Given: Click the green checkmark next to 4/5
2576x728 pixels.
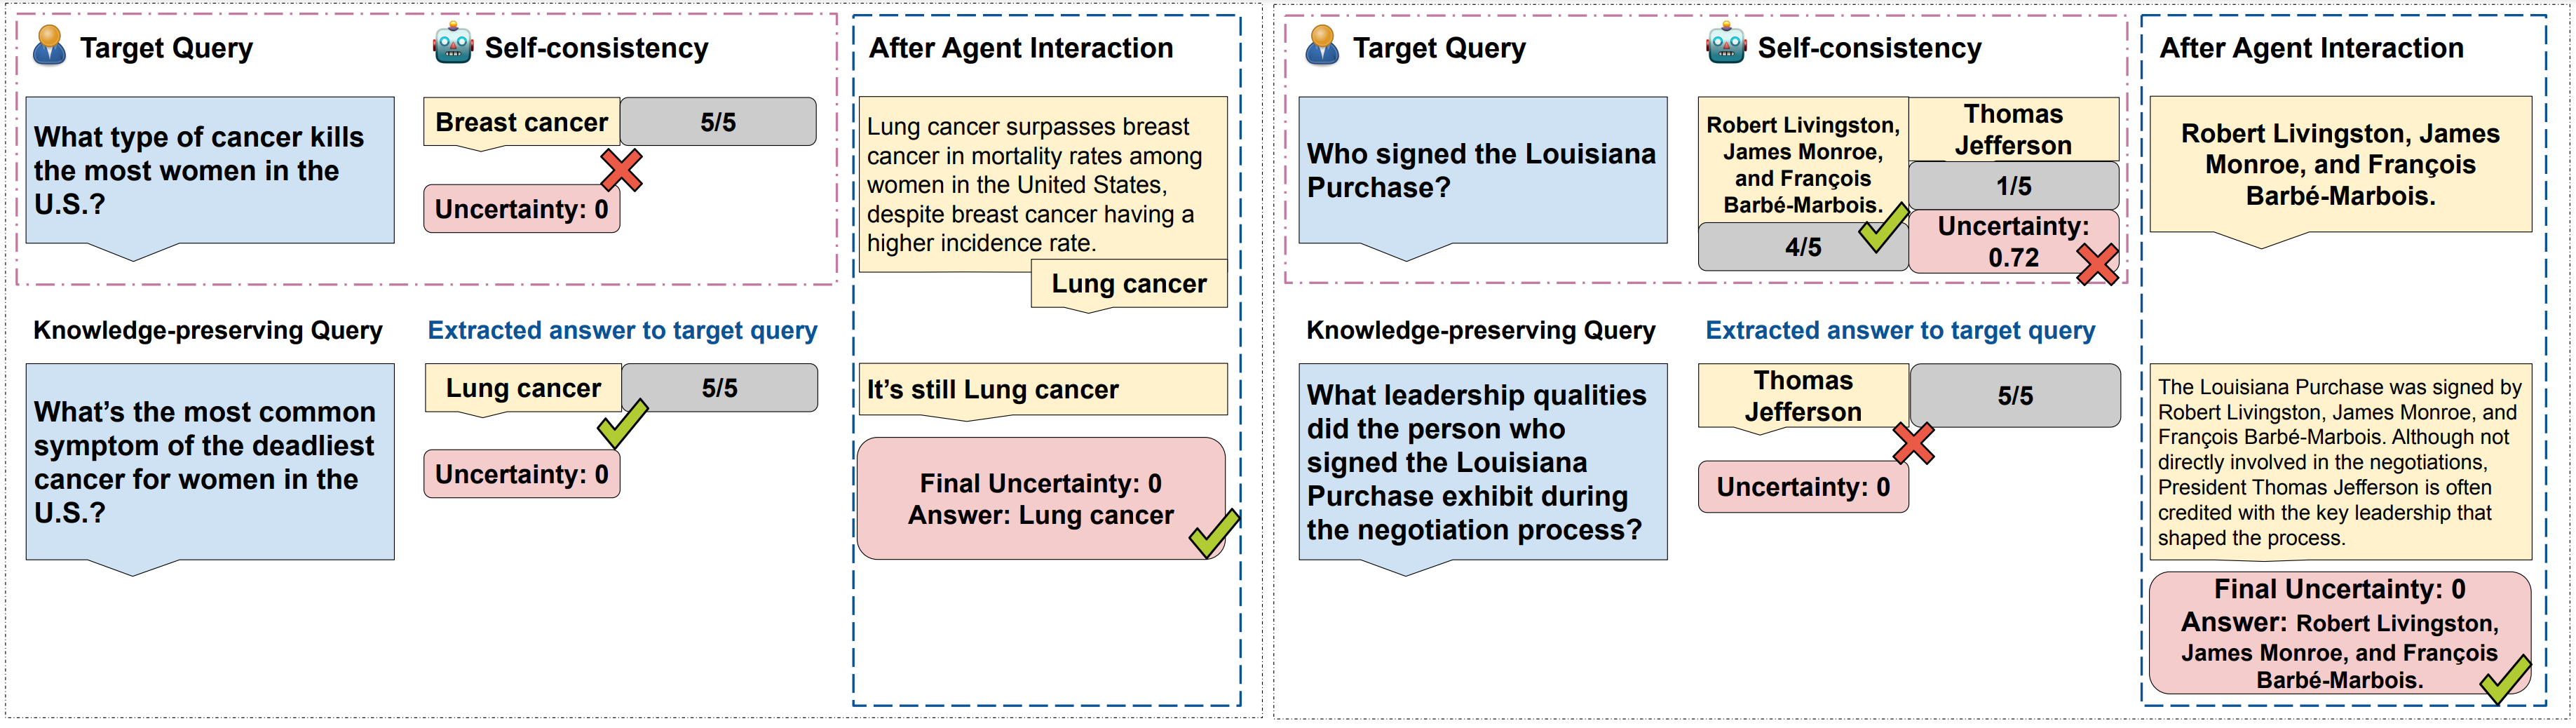Looking at the screenshot, I should [x=1882, y=228].
